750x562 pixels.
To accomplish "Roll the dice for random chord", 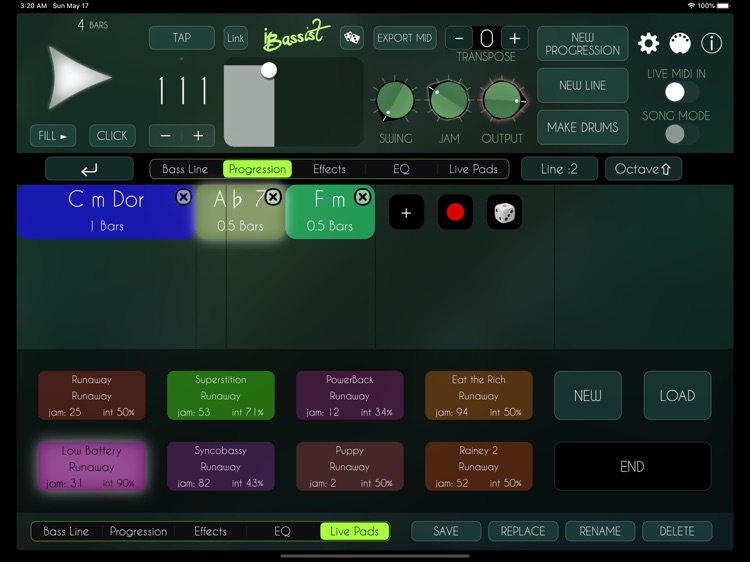I will click(504, 212).
